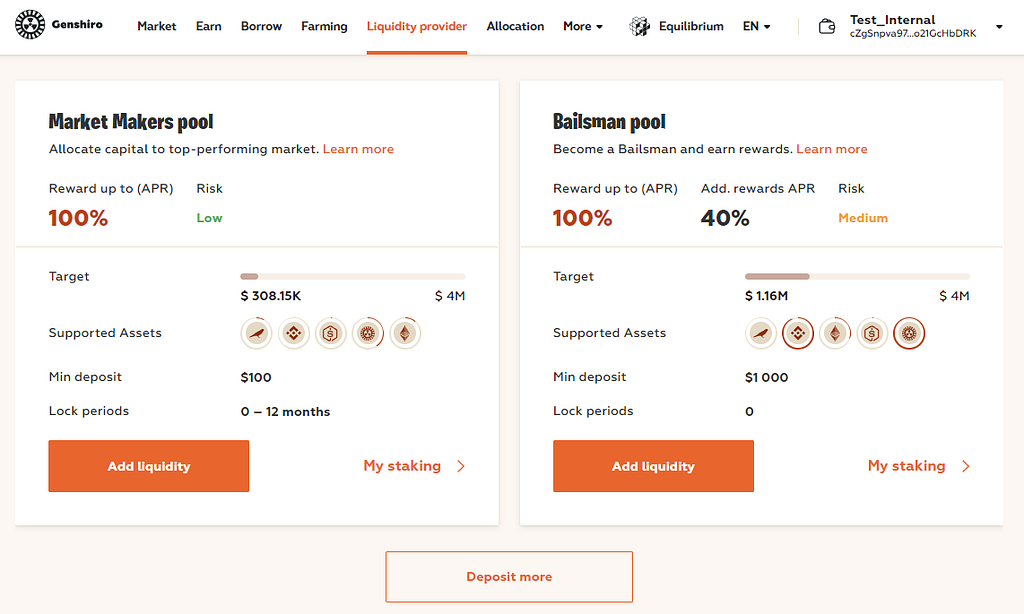
Task: Select hexagon dollar asset in Market Makers pool
Action: (331, 333)
